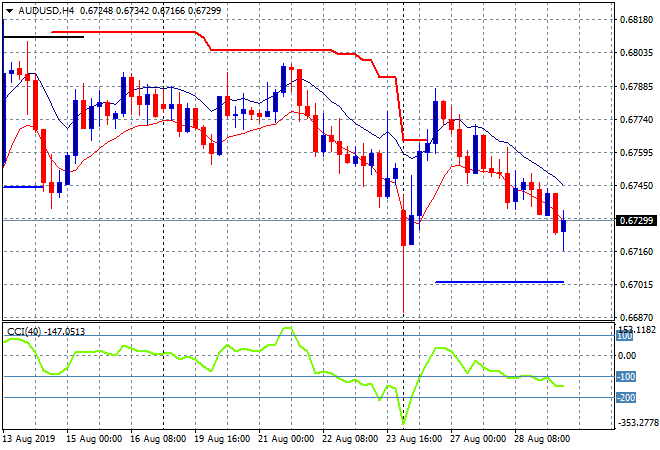Click the 0.67885 price axis label
This screenshot has width=660, height=450.
[636, 87]
